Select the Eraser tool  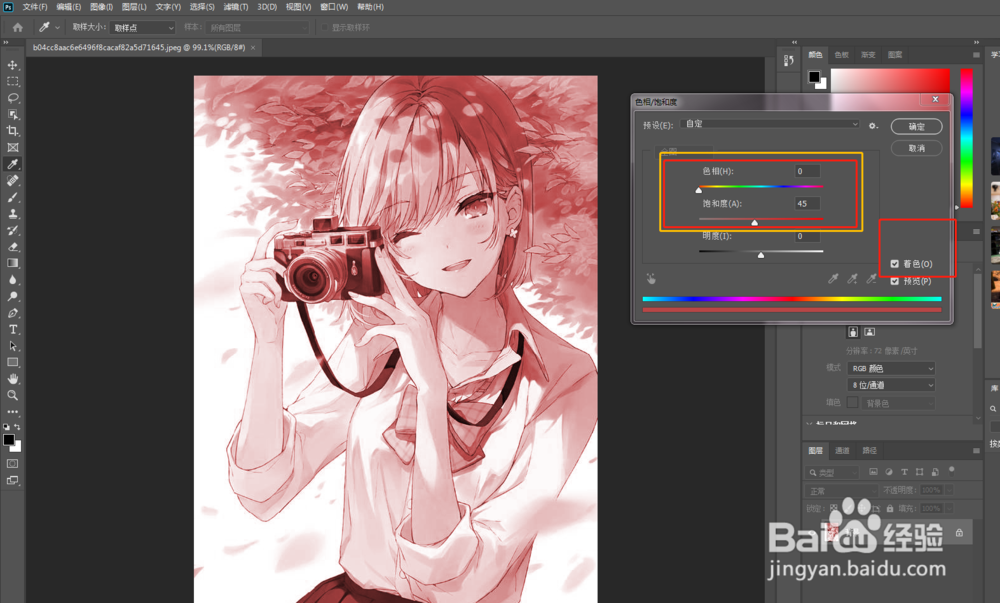[x=13, y=247]
